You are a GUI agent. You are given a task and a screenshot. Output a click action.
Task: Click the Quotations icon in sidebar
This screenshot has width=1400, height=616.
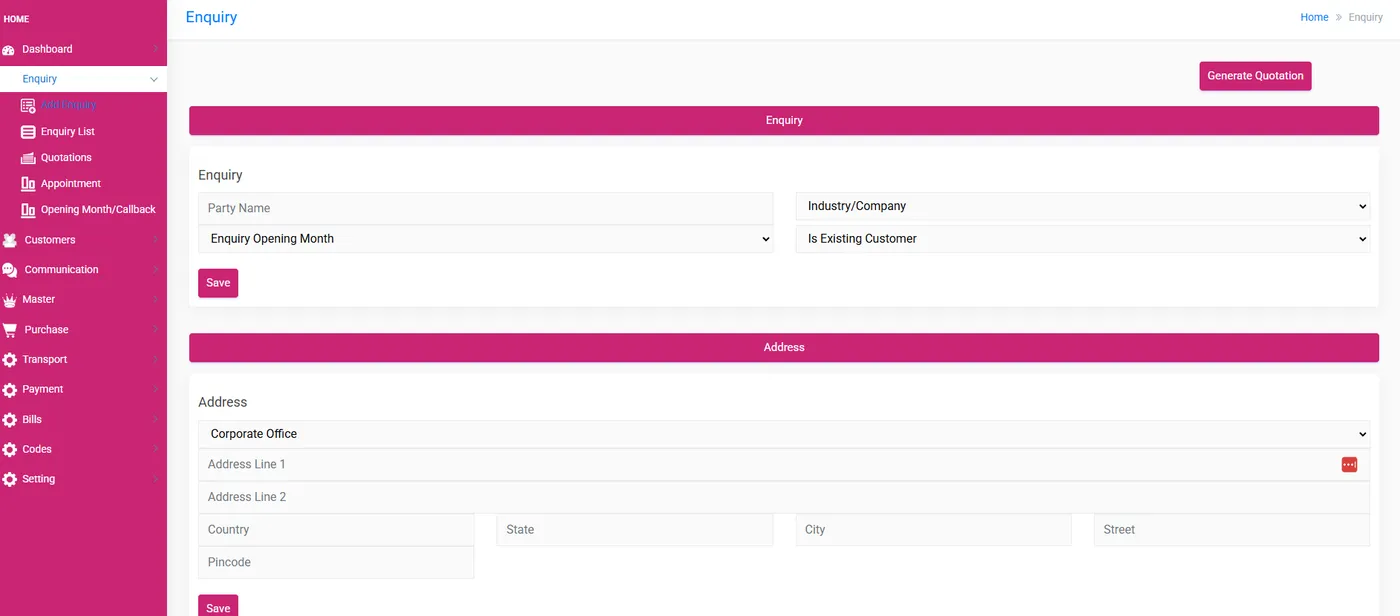[28, 158]
